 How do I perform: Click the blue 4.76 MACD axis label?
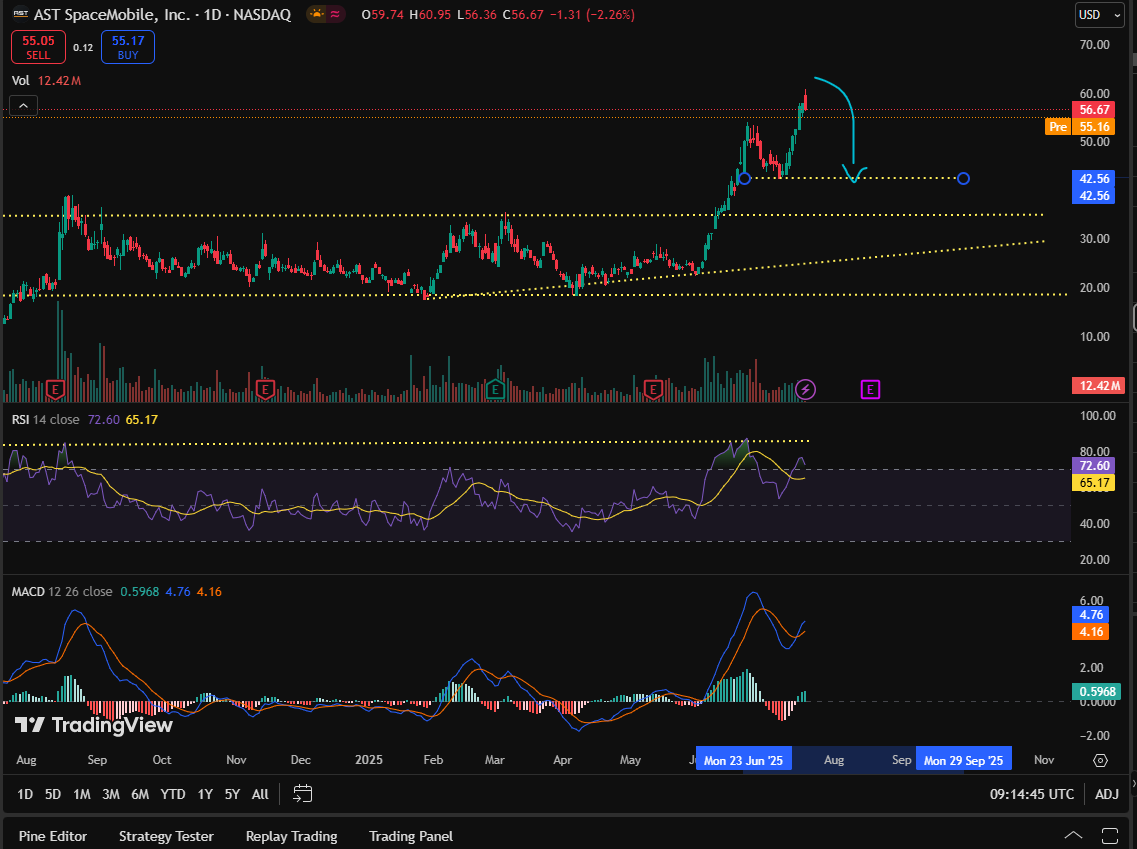[1091, 615]
